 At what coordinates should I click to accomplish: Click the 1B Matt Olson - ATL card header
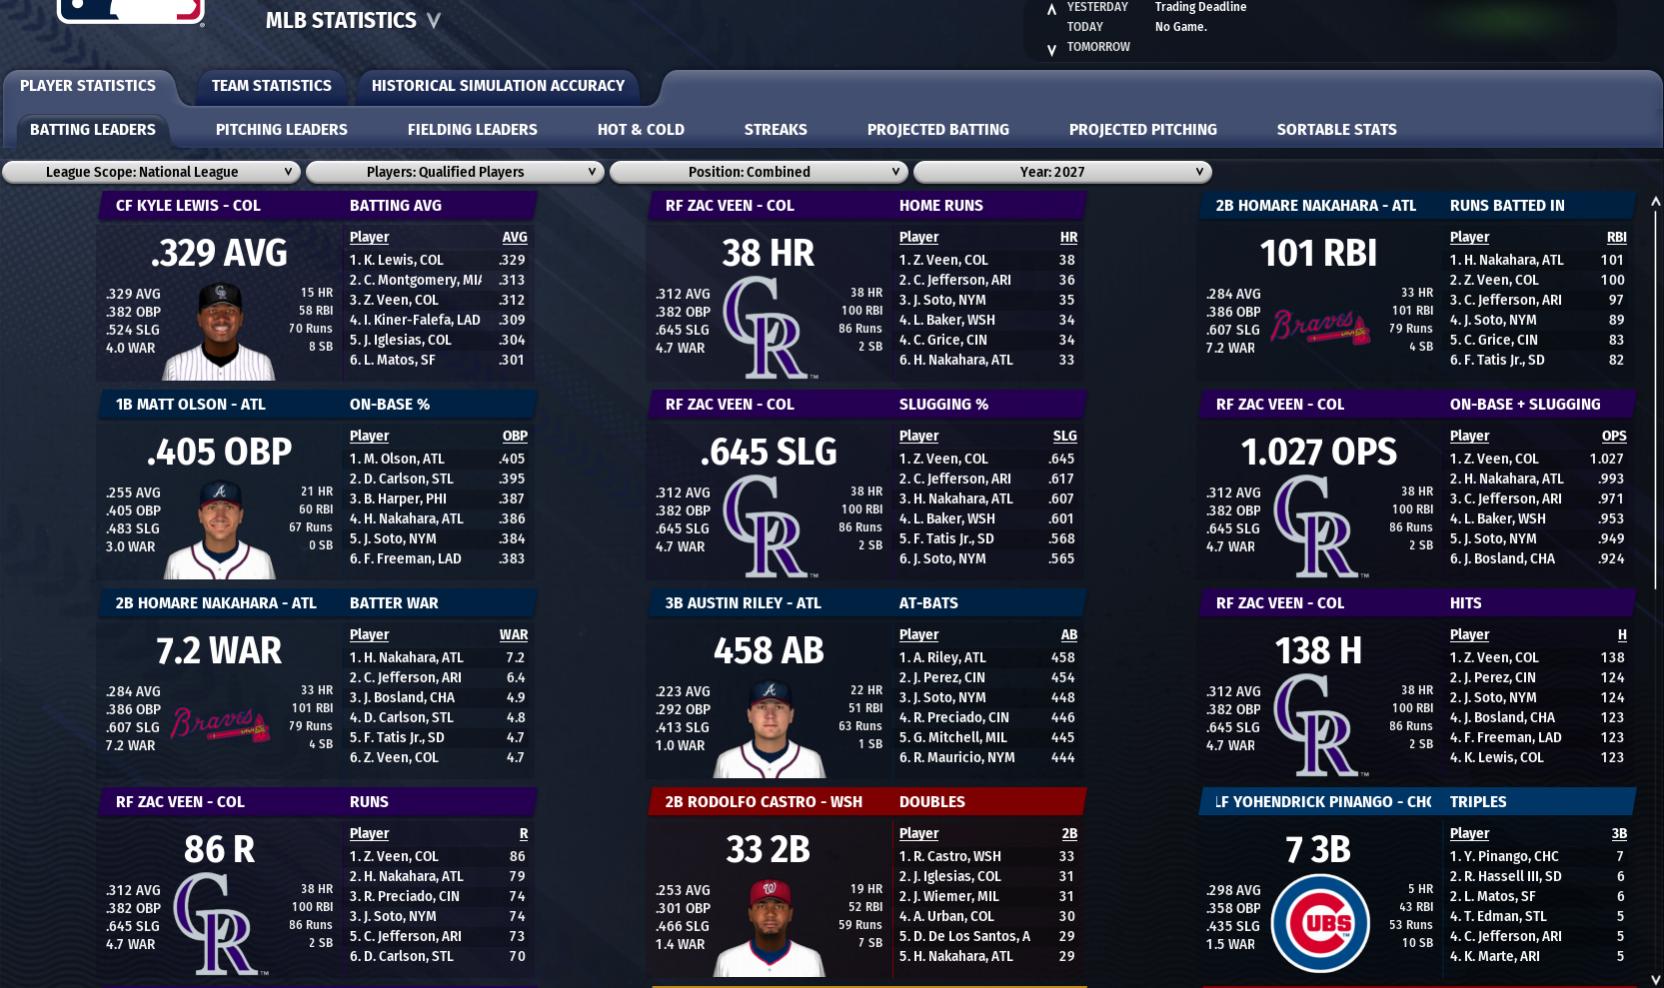pyautogui.click(x=191, y=405)
